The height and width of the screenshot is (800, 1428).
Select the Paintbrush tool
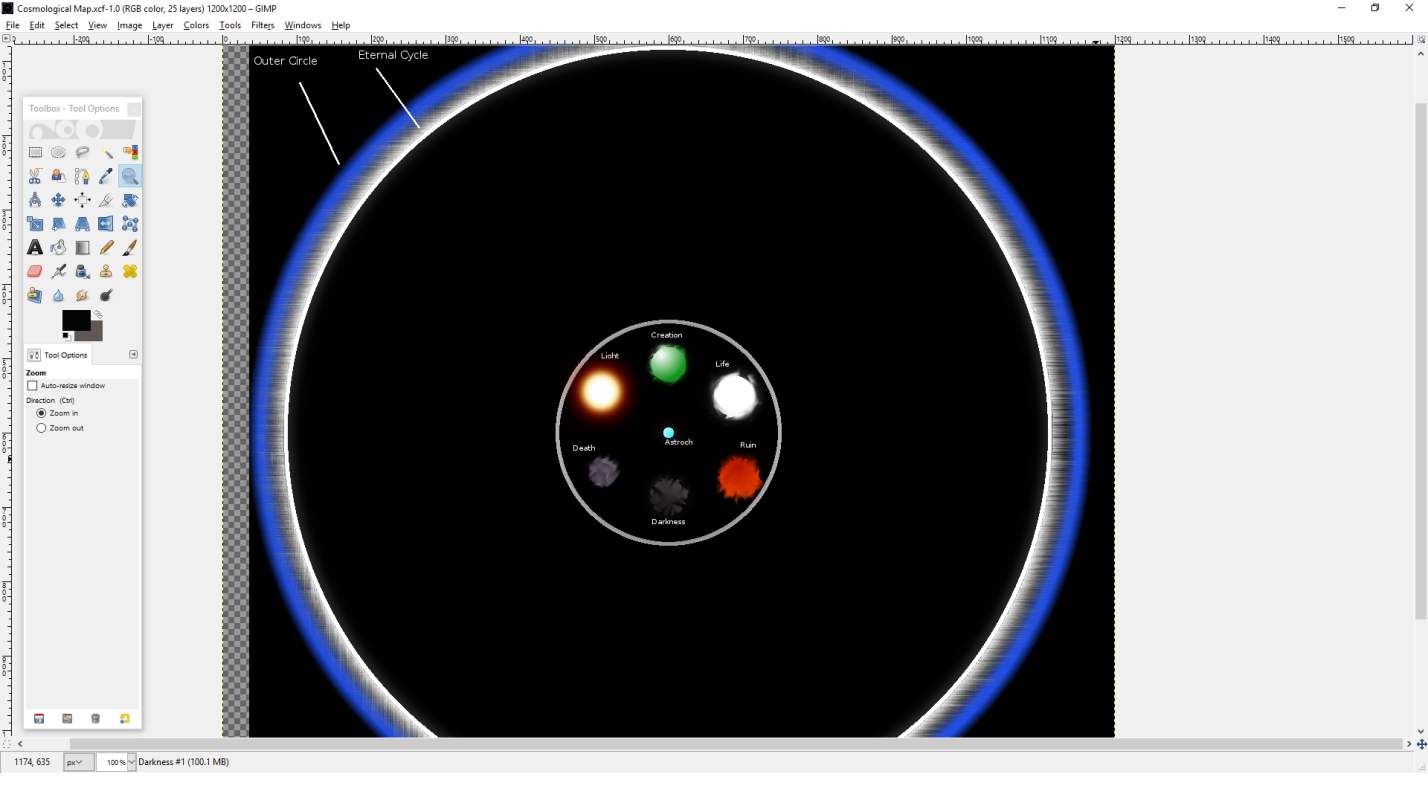pyautogui.click(x=130, y=248)
